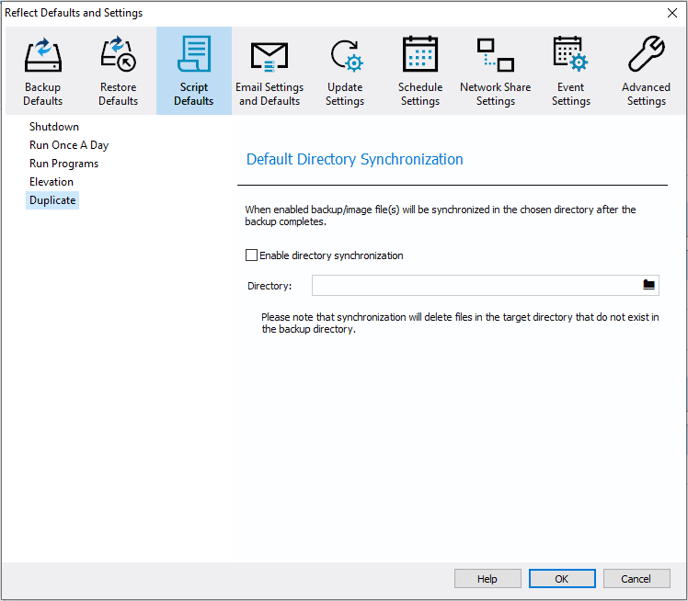
Task: Open the Backup Defaults section
Action: [43, 70]
